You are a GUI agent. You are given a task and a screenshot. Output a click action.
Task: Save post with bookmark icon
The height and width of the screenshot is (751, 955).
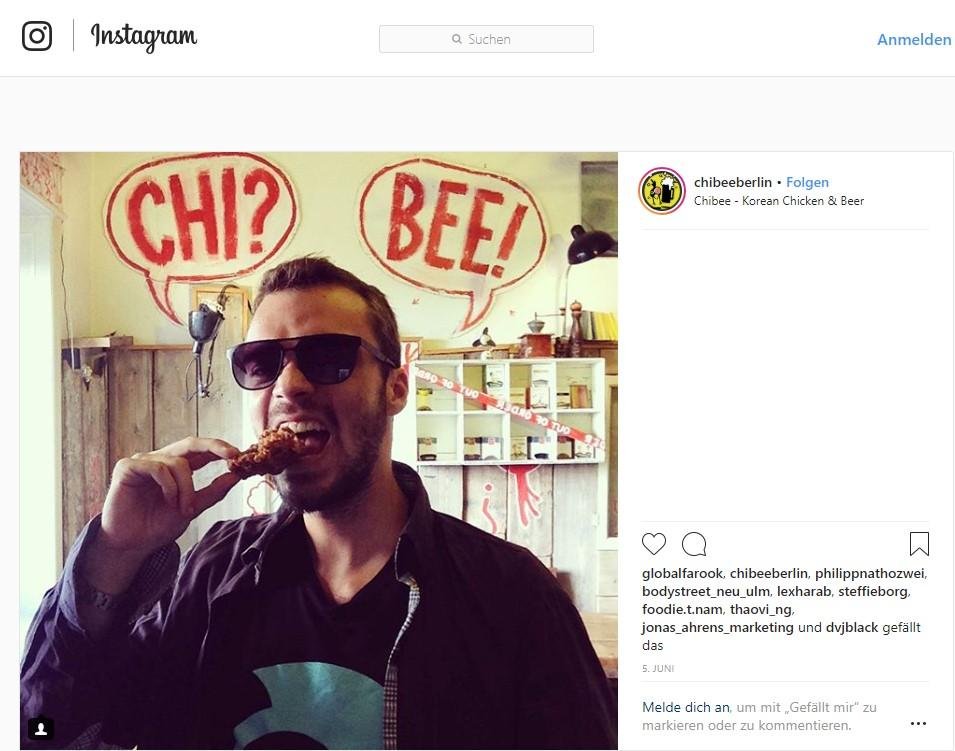(x=919, y=544)
